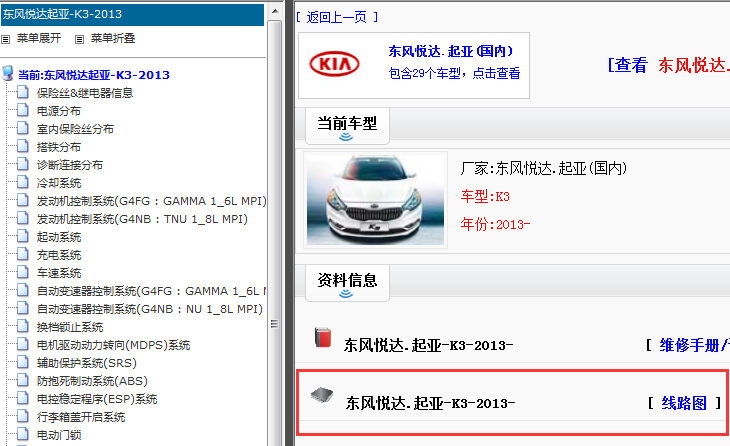Open 辅助保护系统(SRS) tree item

[x=87, y=363]
